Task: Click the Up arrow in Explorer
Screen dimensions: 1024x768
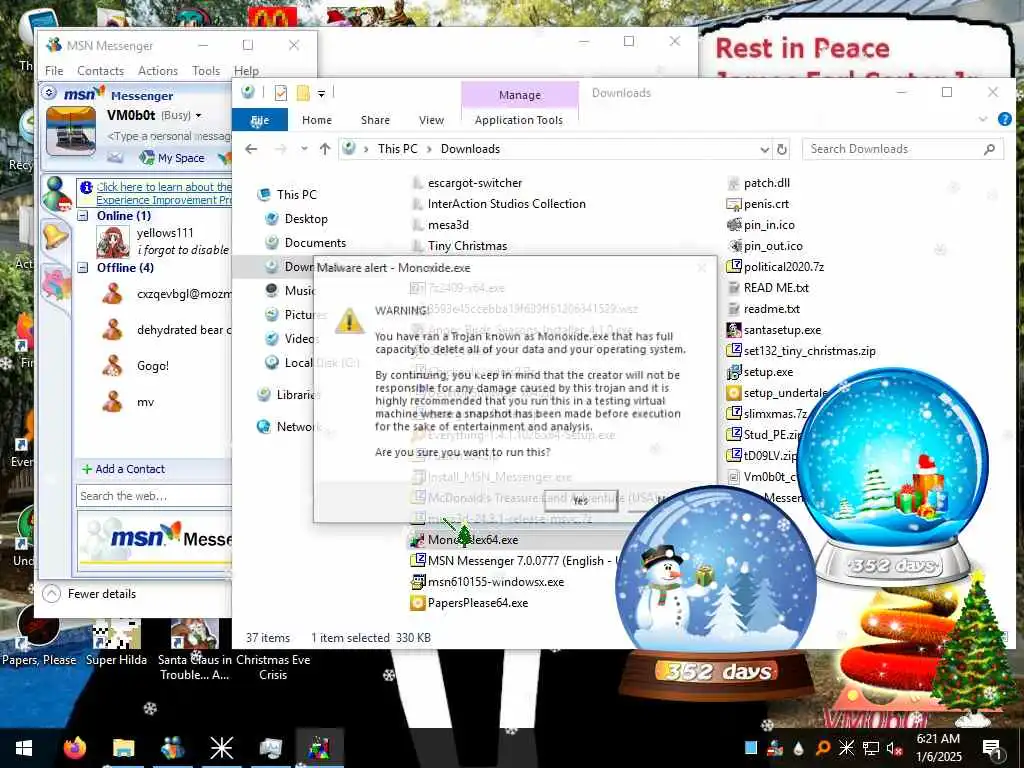Action: [325, 149]
